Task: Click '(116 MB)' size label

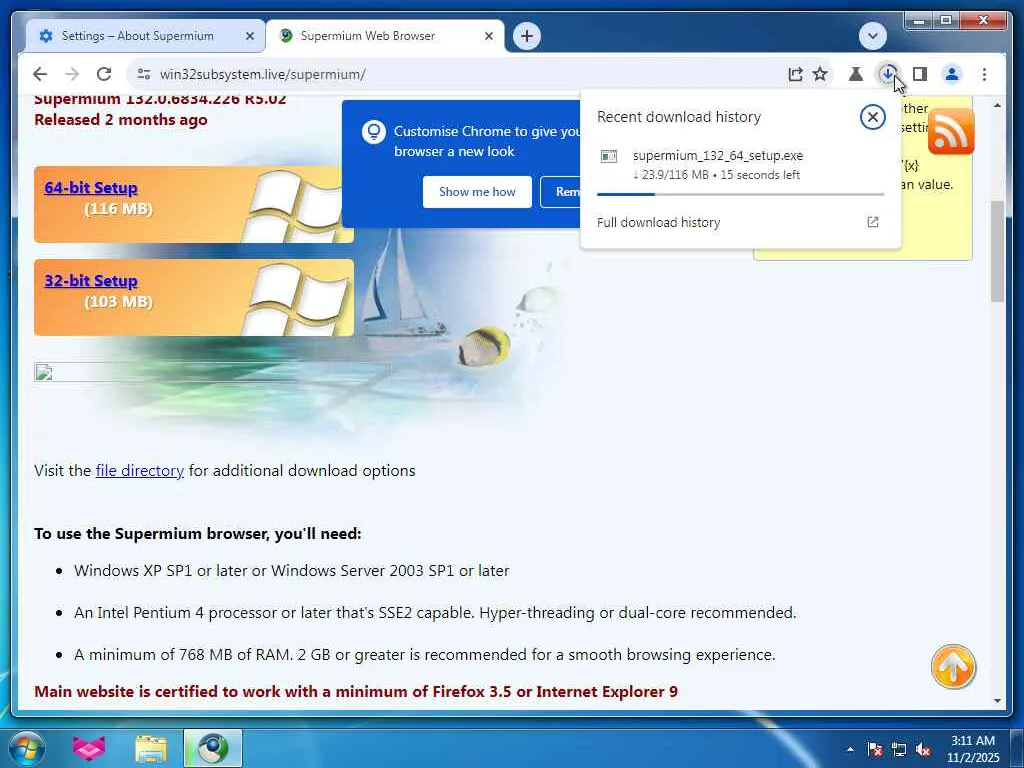Action: [118, 209]
